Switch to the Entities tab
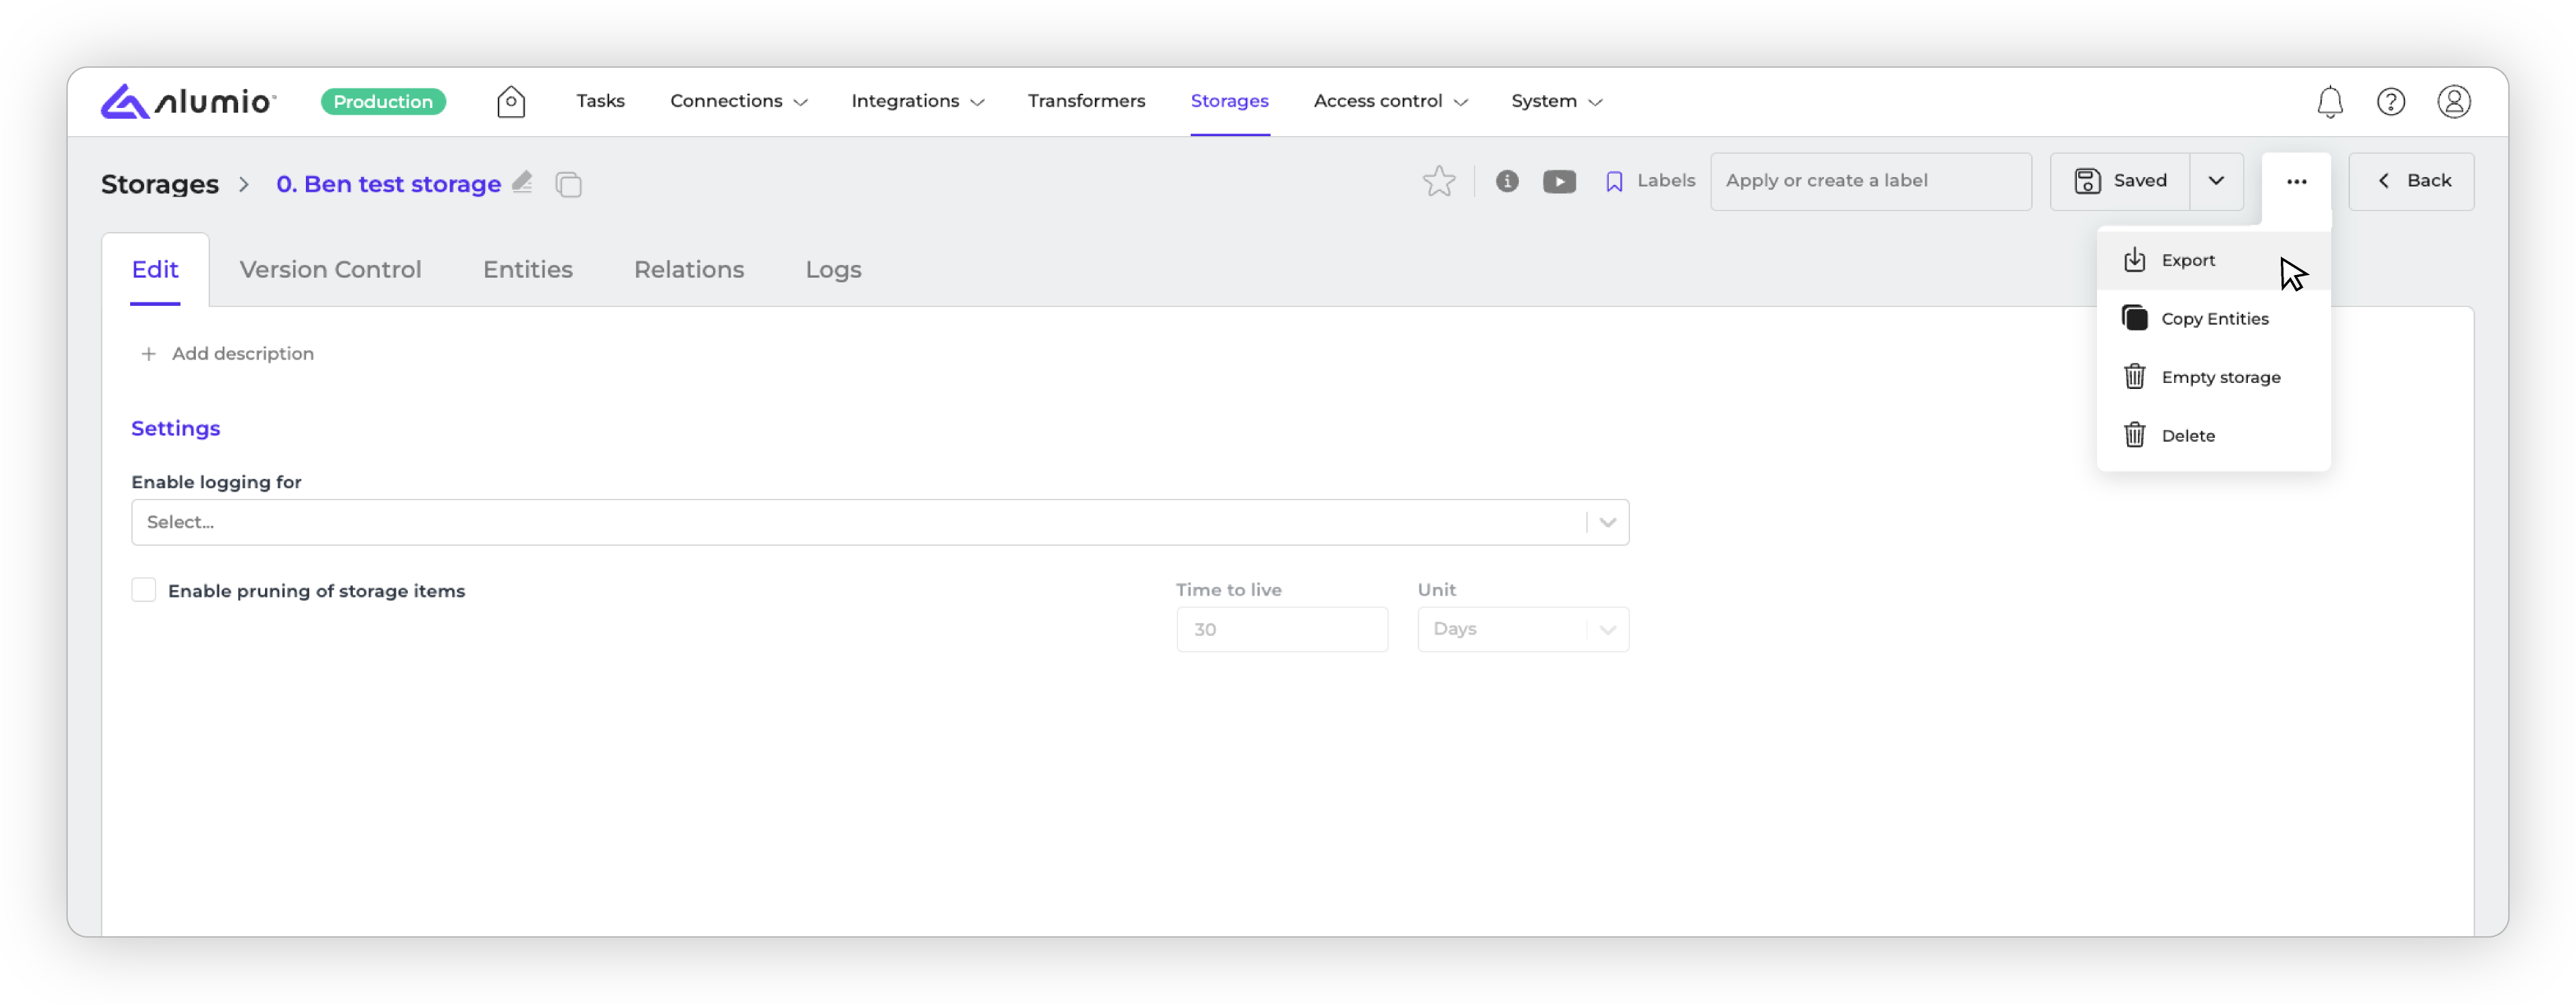Viewport: 2576px width, 1004px height. click(x=527, y=269)
